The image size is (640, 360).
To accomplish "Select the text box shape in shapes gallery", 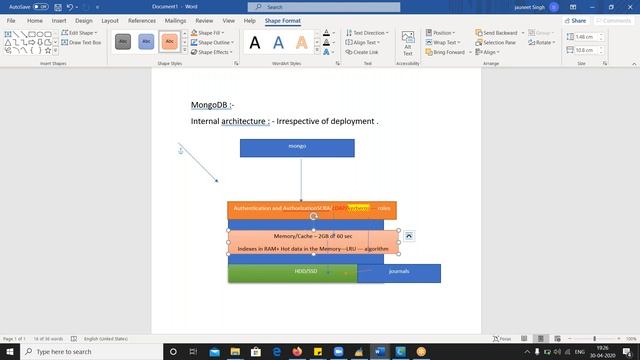I will [8, 34].
